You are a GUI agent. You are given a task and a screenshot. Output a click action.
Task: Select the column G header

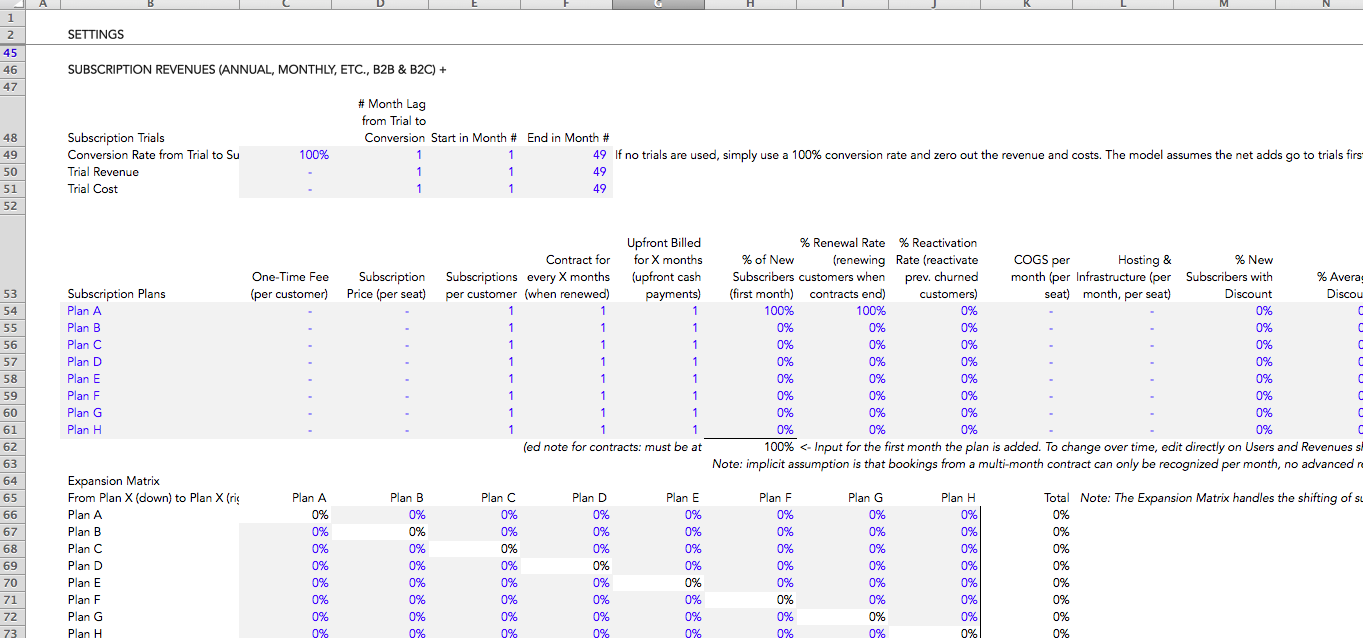pyautogui.click(x=658, y=4)
